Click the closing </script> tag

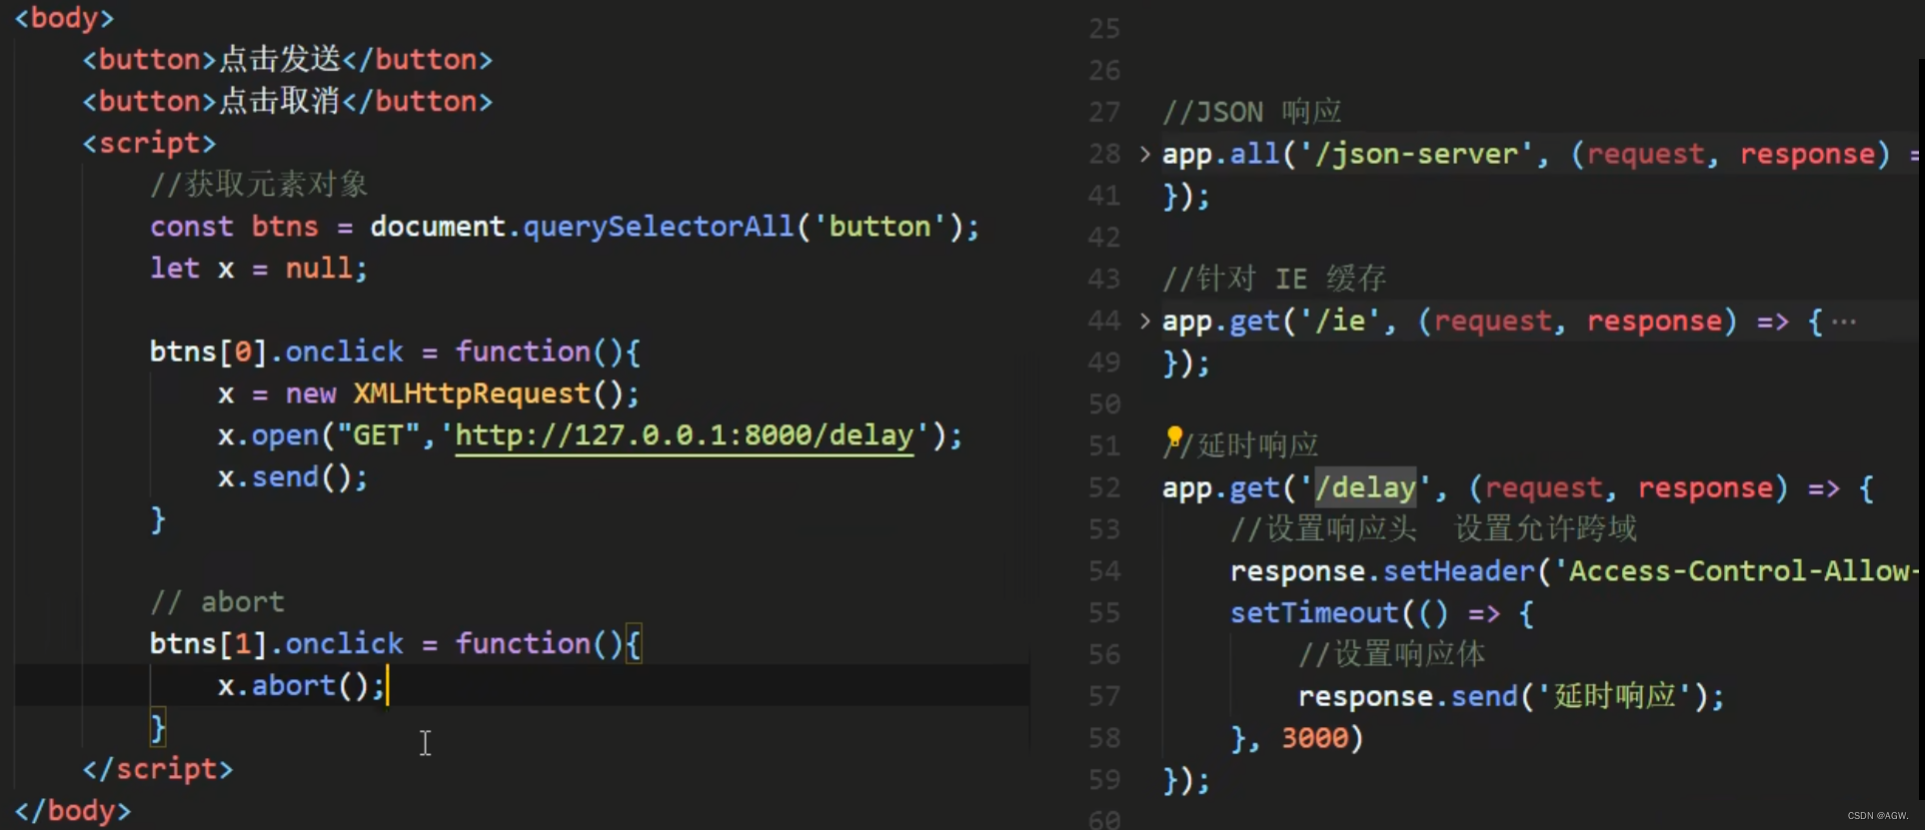[x=158, y=770]
